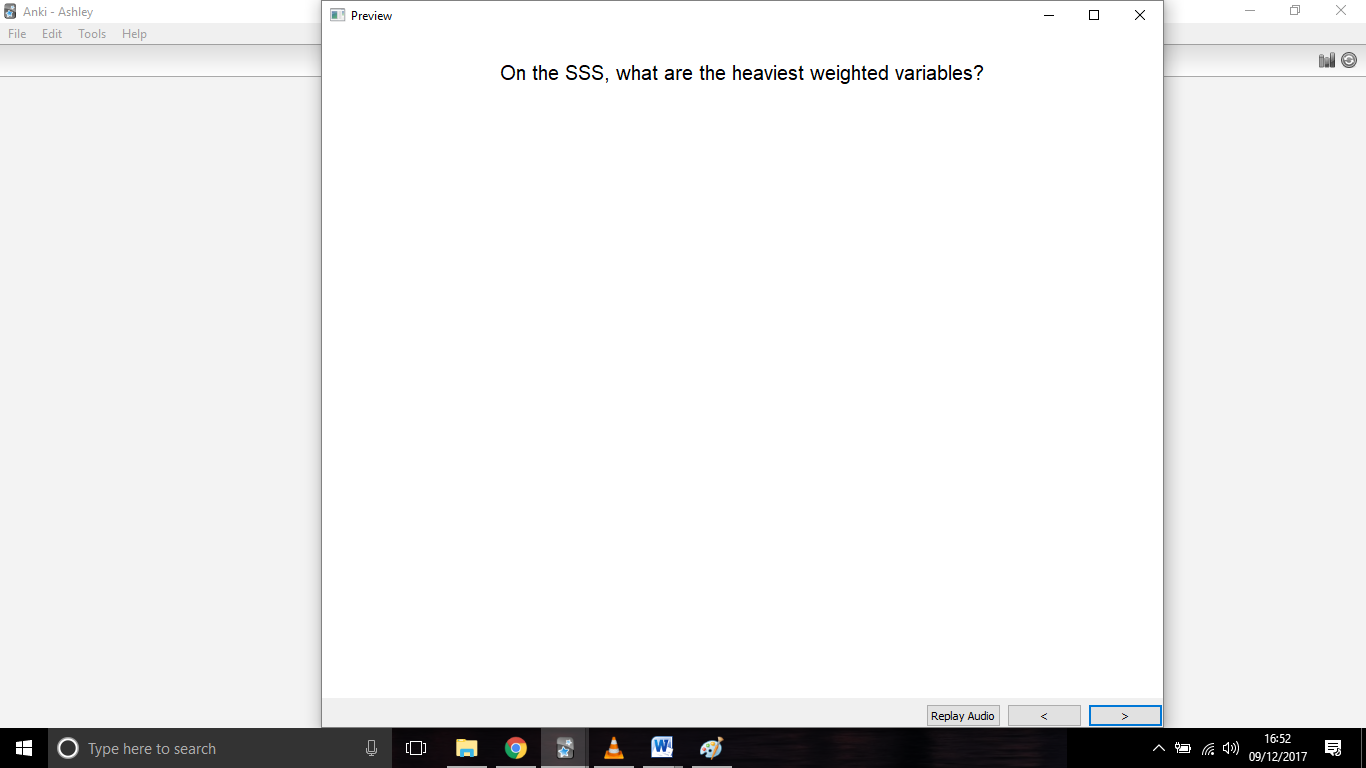The height and width of the screenshot is (768, 1366).
Task: Minimize the Preview window
Action: click(x=1049, y=15)
